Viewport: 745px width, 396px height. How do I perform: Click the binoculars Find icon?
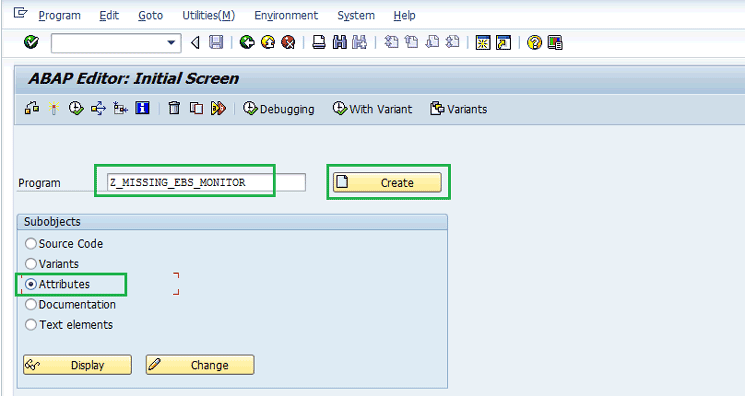[x=340, y=43]
